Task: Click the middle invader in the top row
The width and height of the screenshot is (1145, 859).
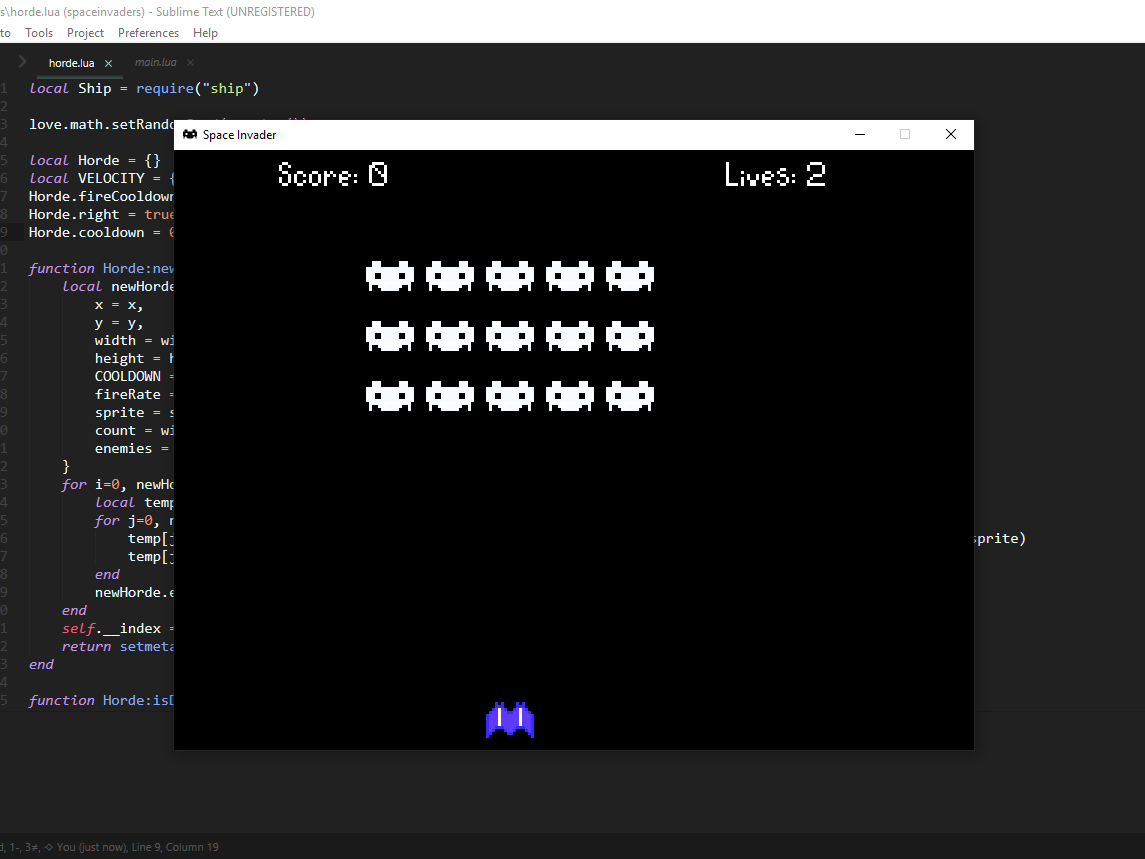Action: tap(510, 276)
